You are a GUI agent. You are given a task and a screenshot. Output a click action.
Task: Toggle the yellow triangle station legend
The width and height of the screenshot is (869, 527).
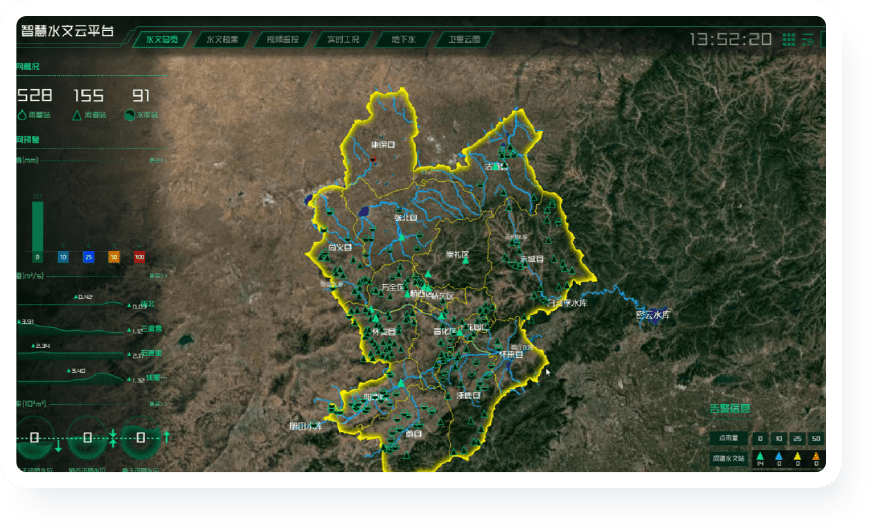tap(798, 459)
